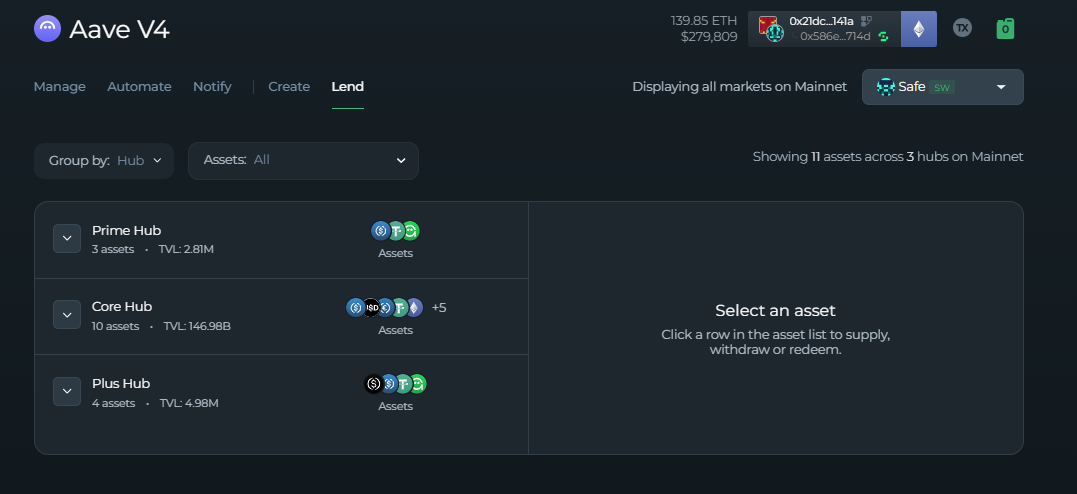Image resolution: width=1077 pixels, height=494 pixels.
Task: Open the Group by Hub dropdown
Action: click(104, 161)
